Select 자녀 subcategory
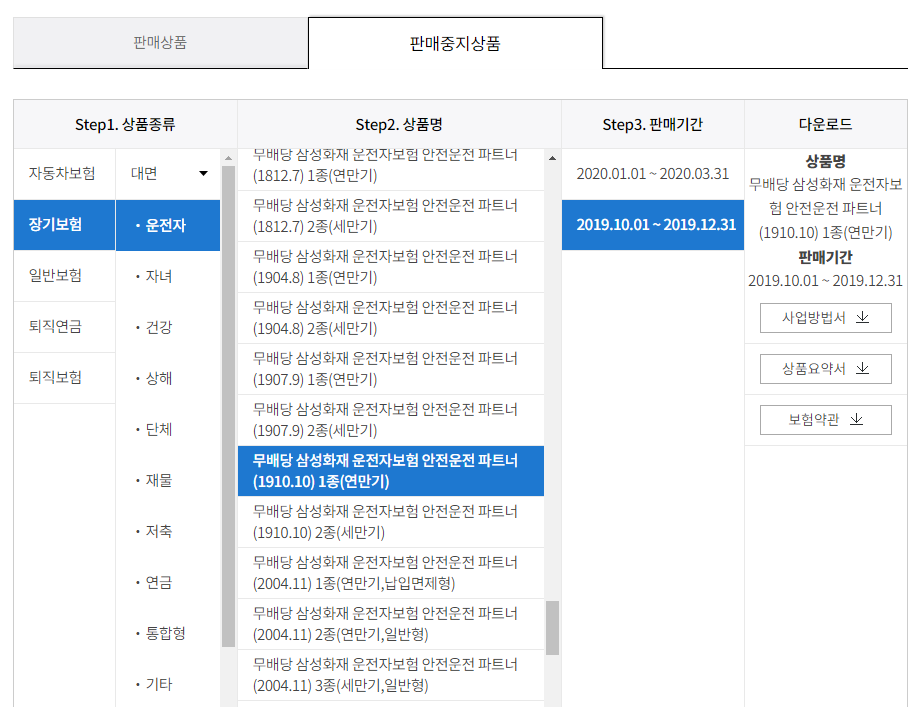 coord(168,276)
